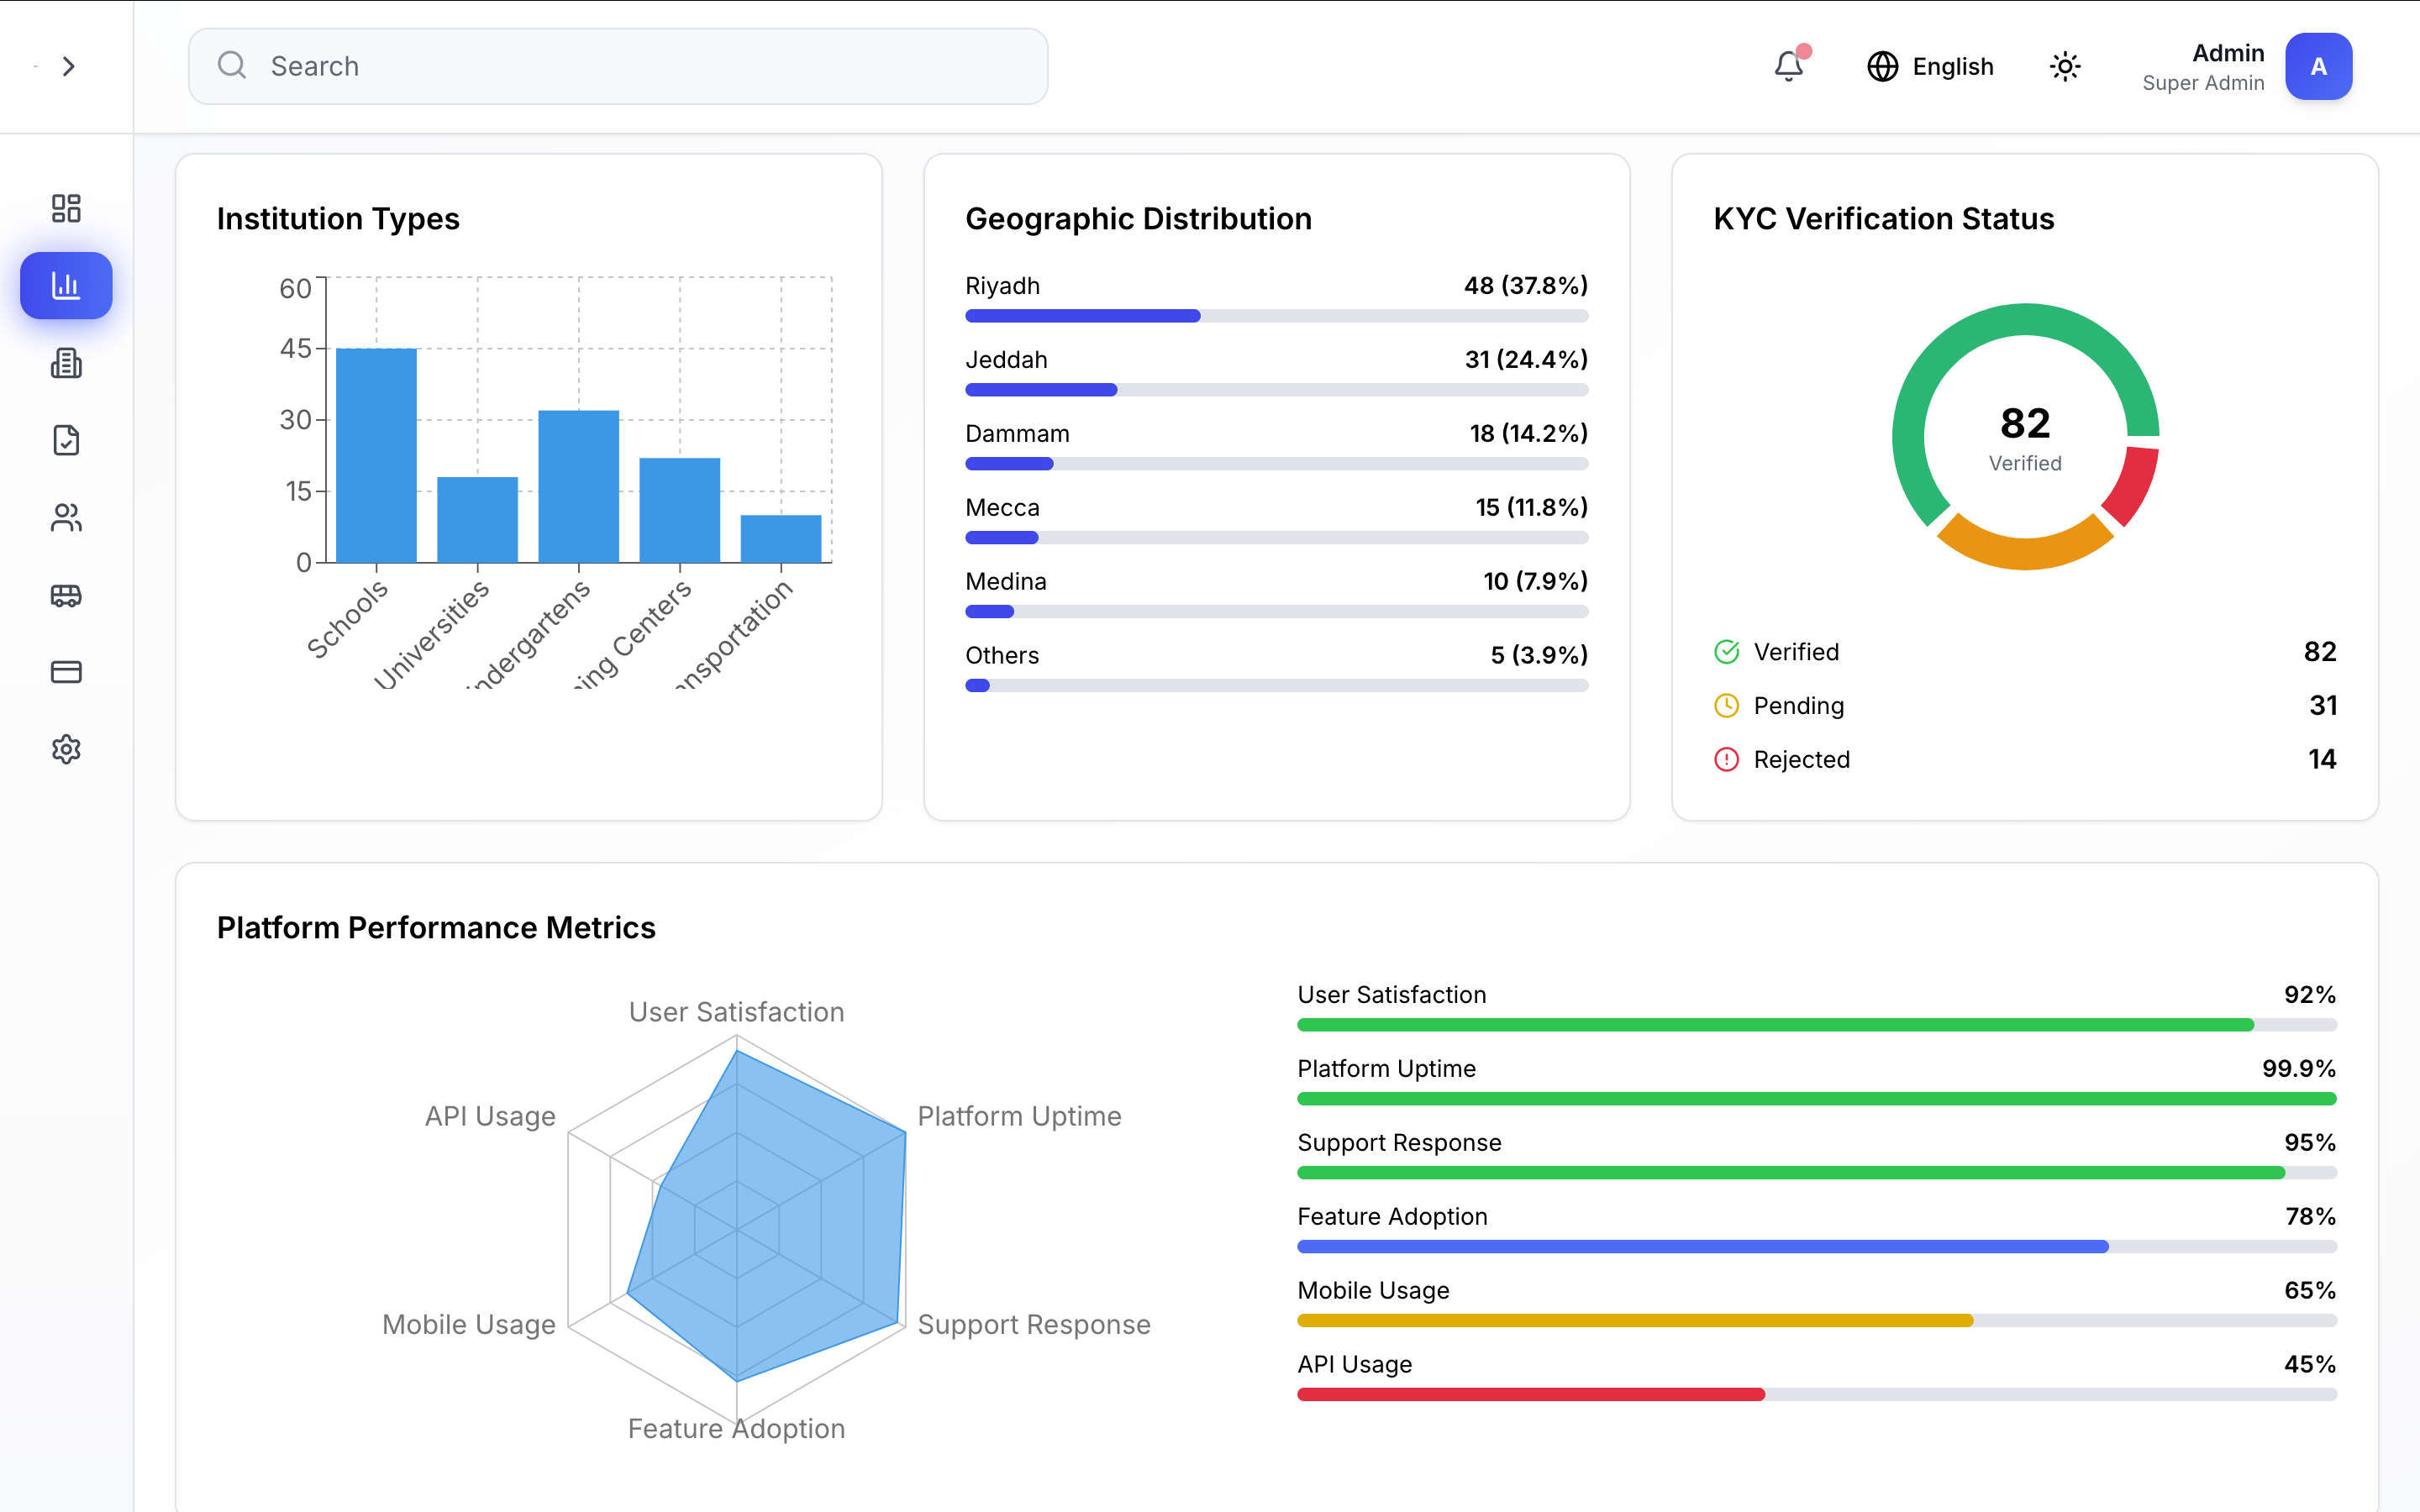
Task: Select the Super Admin profile entry
Action: coord(2203,83)
